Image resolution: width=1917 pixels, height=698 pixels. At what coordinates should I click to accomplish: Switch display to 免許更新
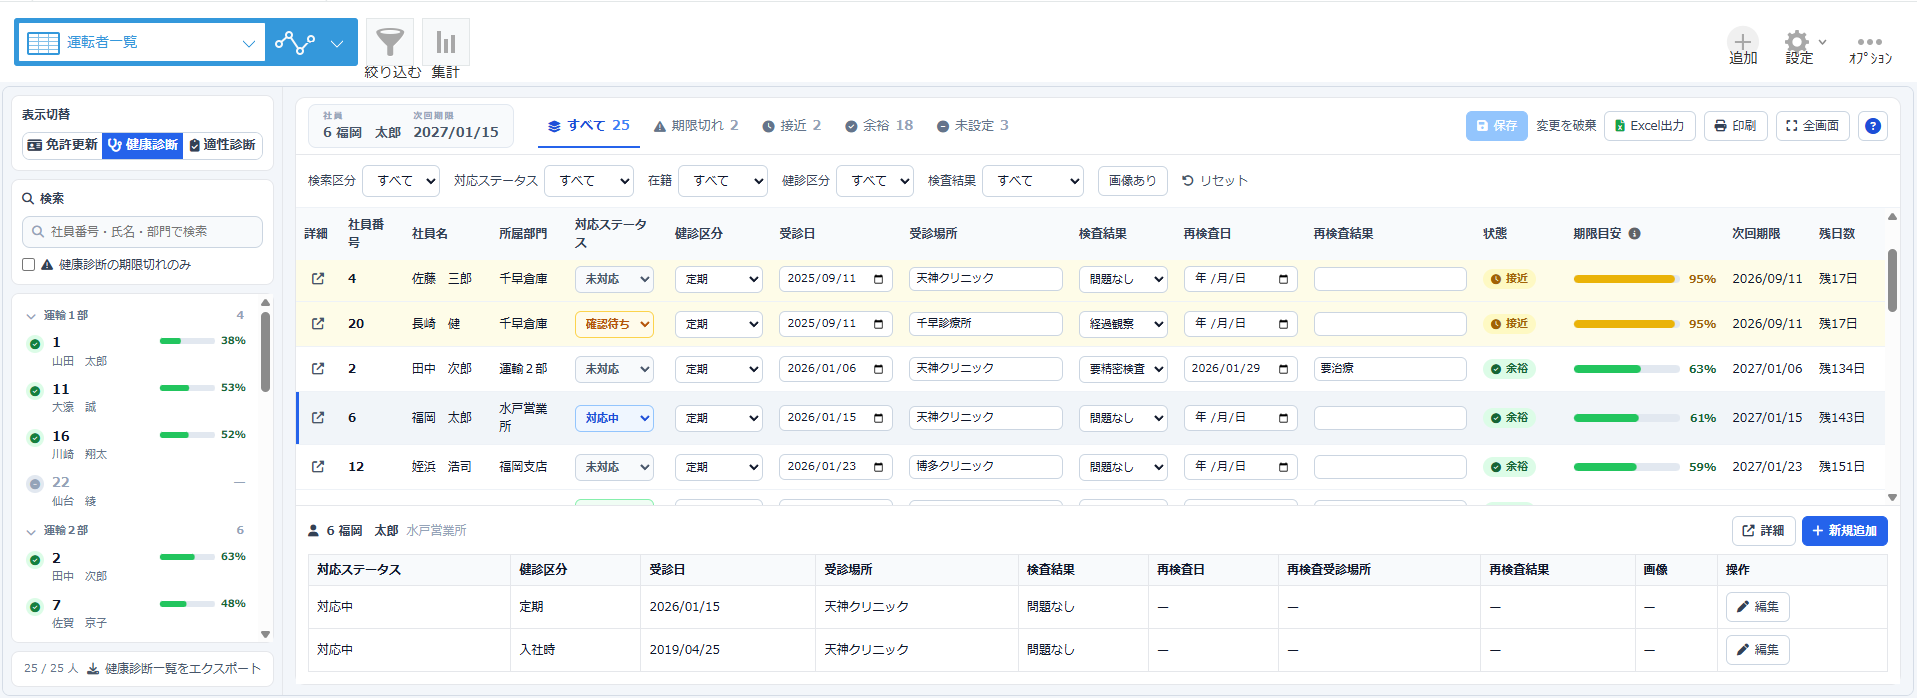click(62, 145)
